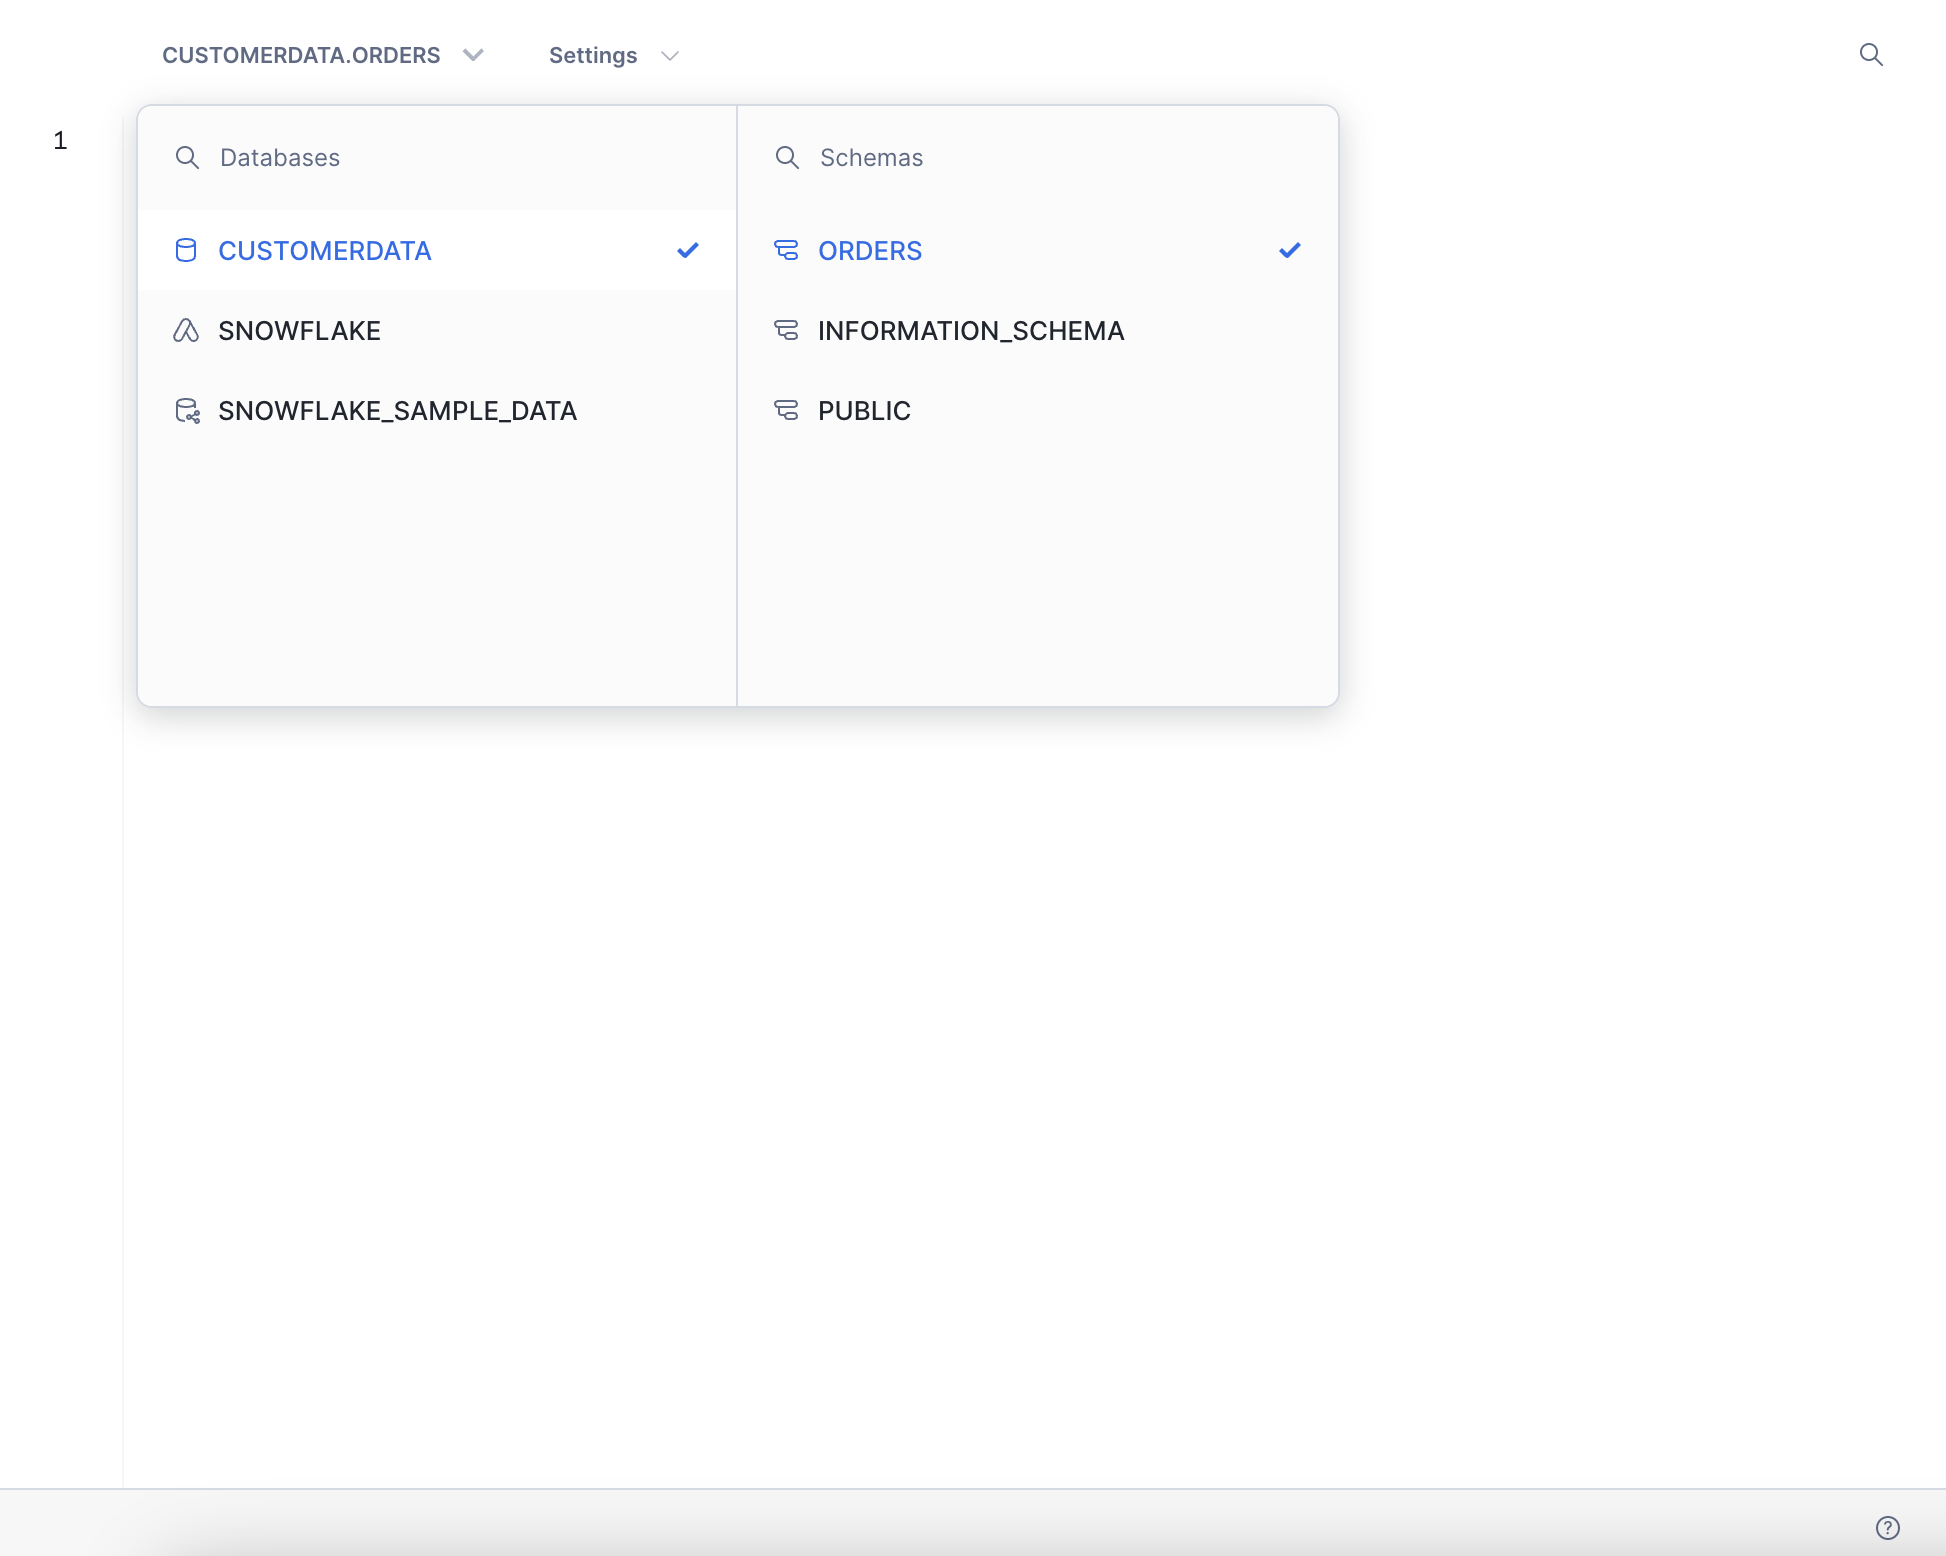Viewport: 1946px width, 1556px height.
Task: Expand the Settings dropdown chevron
Action: 670,56
